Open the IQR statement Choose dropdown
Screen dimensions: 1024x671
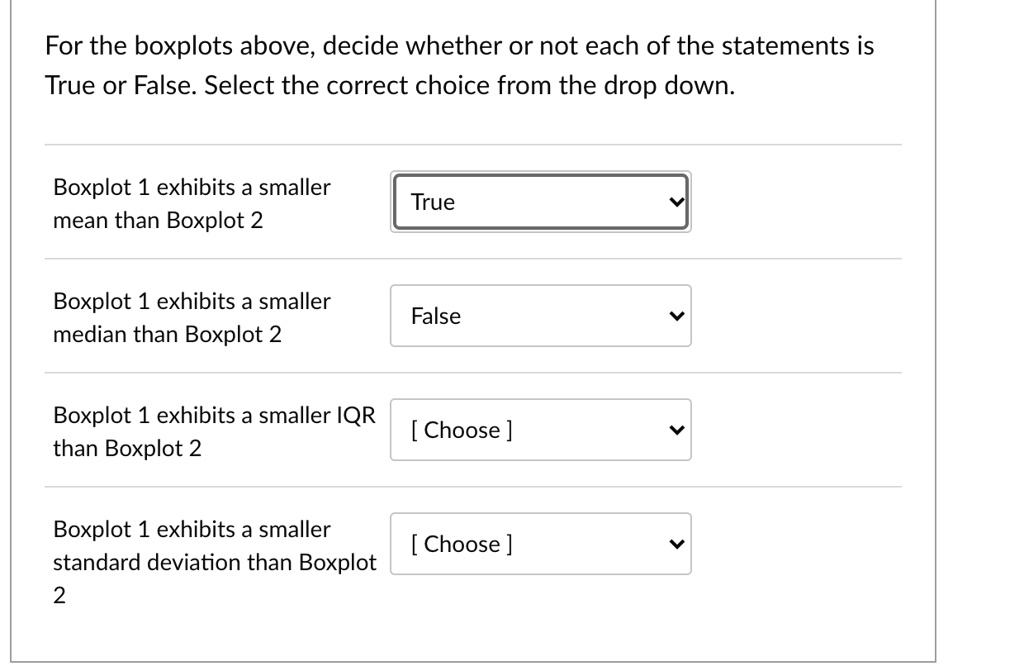542,428
